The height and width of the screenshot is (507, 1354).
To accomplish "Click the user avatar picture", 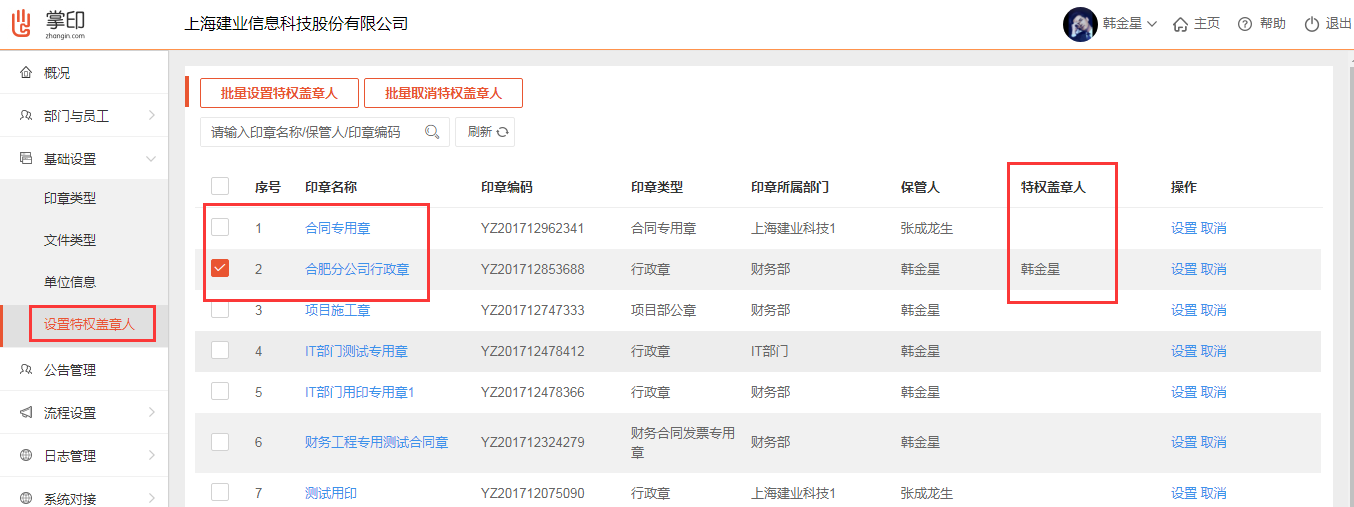I will 1080,24.
